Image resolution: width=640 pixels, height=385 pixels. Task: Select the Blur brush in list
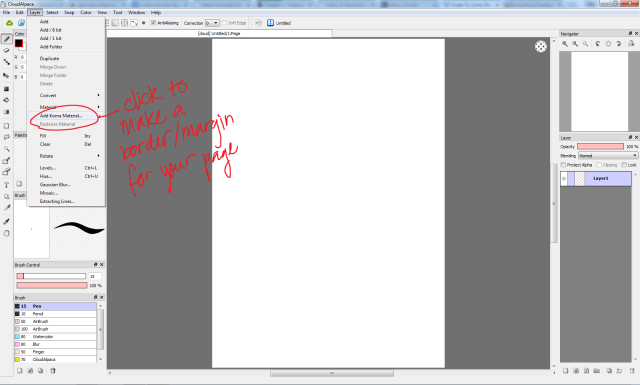[56, 344]
